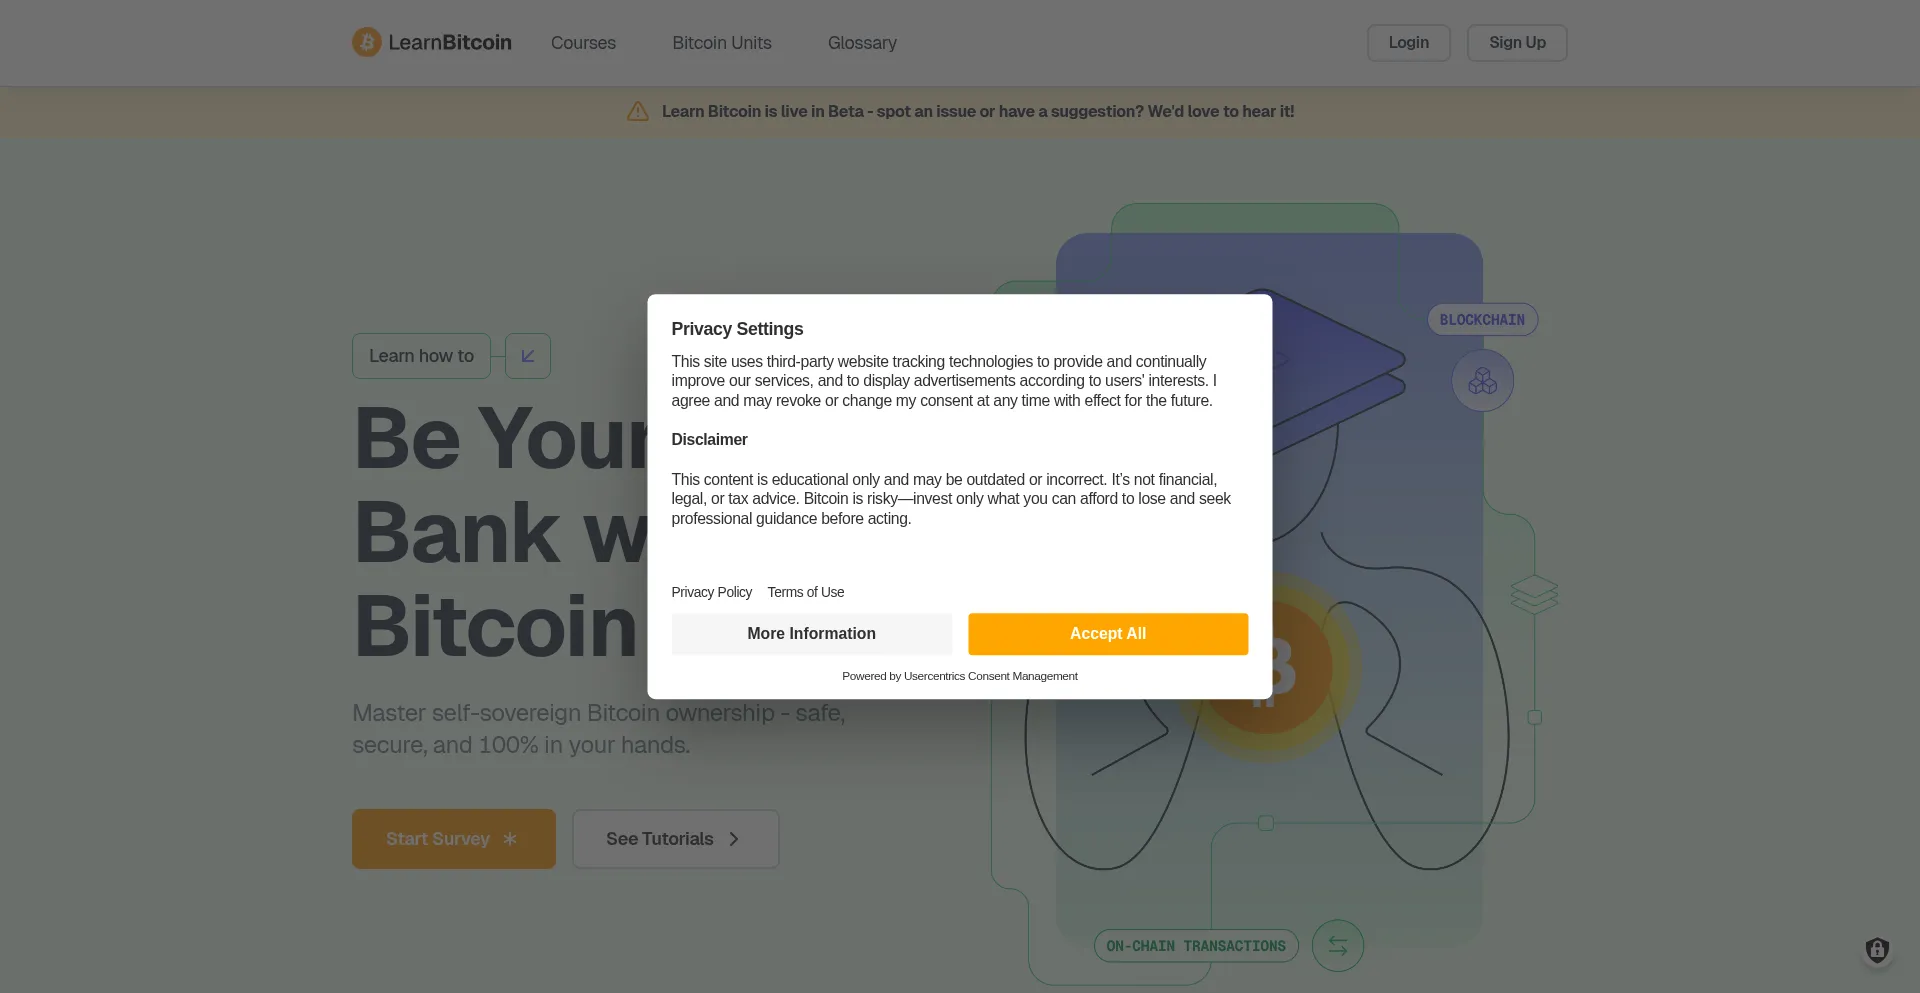Click the diagonal arrow icon beside Learn how to

click(528, 356)
